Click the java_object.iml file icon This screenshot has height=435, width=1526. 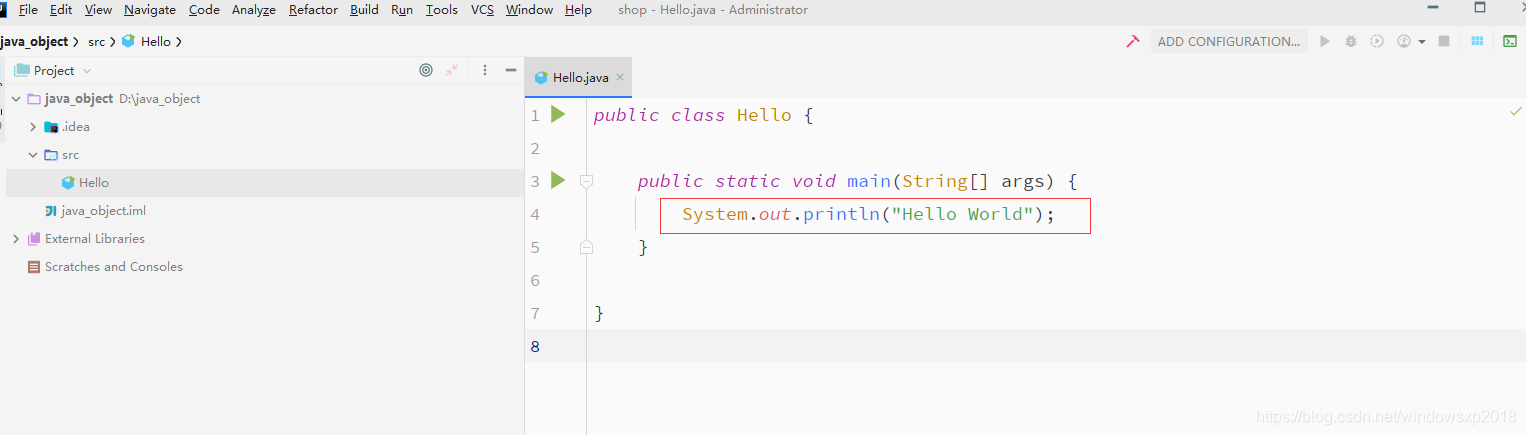point(51,211)
